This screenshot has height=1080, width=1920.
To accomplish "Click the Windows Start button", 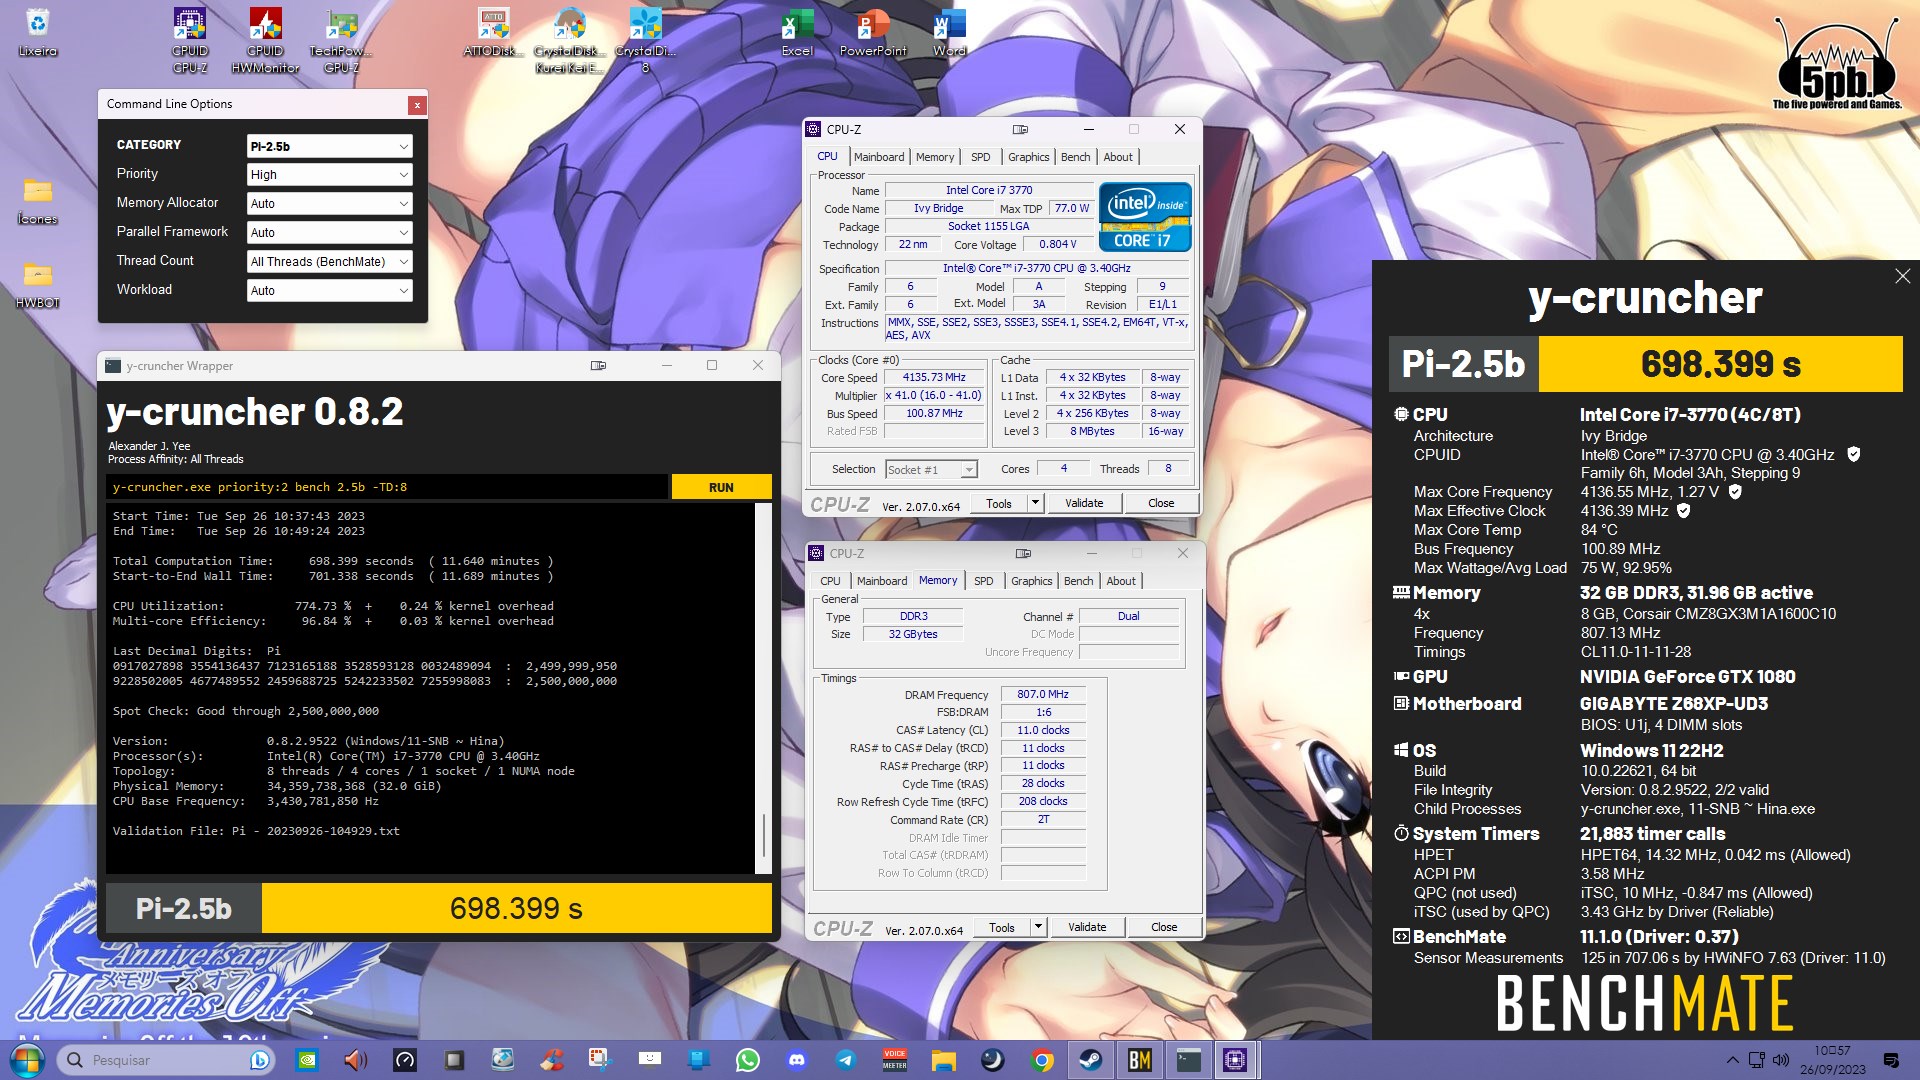I will click(x=27, y=1060).
